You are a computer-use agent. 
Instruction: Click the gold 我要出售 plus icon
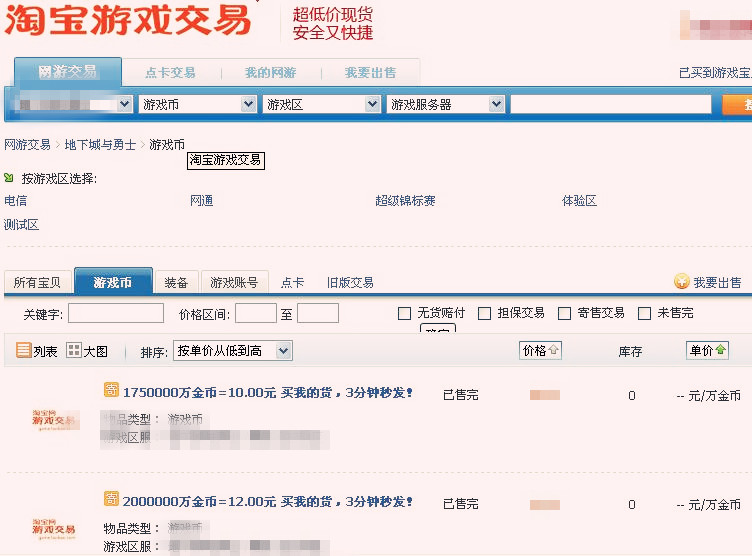(682, 282)
